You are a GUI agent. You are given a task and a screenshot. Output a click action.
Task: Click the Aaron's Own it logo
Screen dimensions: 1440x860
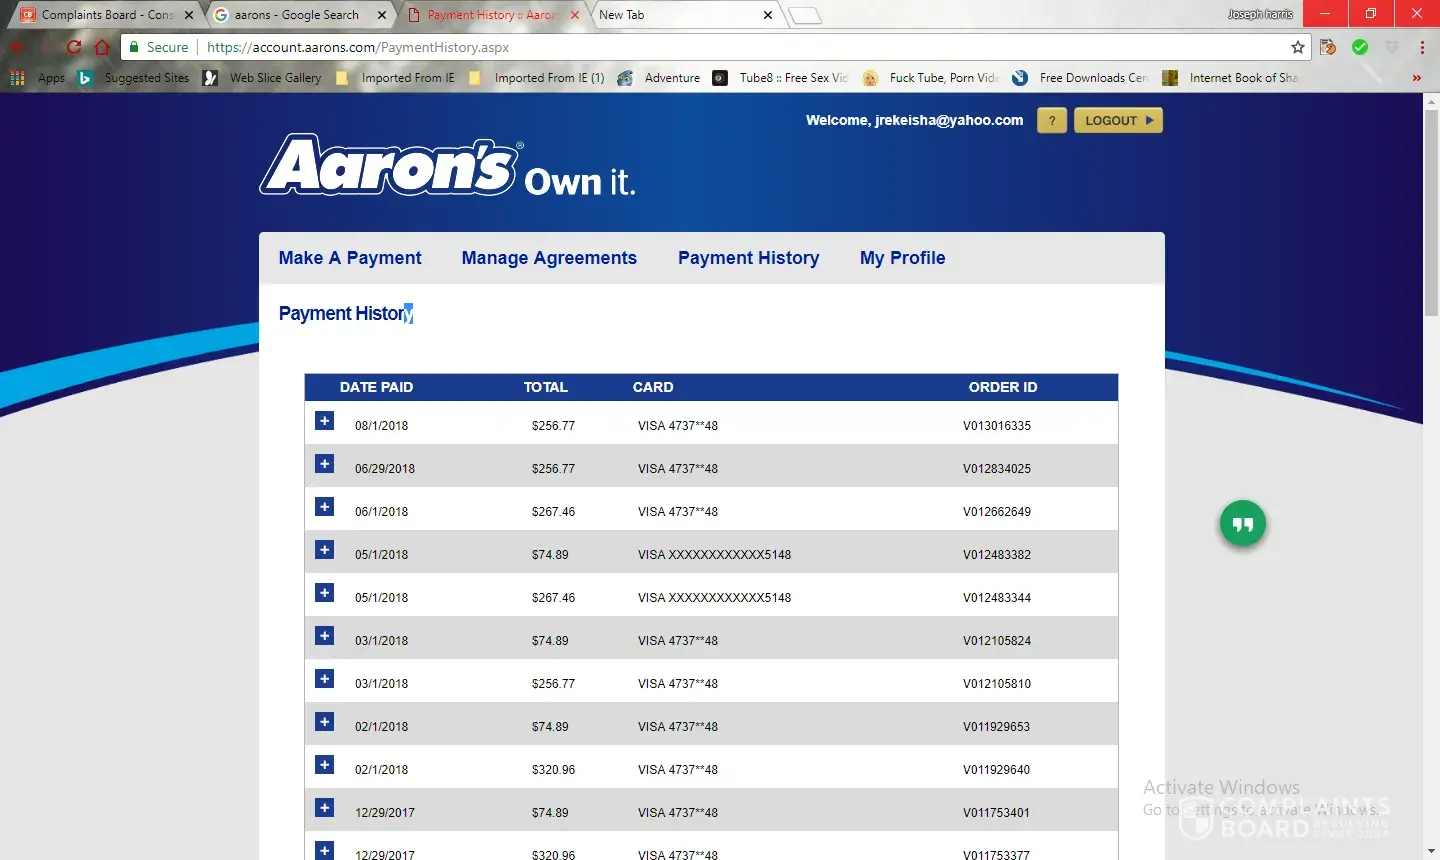pyautogui.click(x=447, y=167)
